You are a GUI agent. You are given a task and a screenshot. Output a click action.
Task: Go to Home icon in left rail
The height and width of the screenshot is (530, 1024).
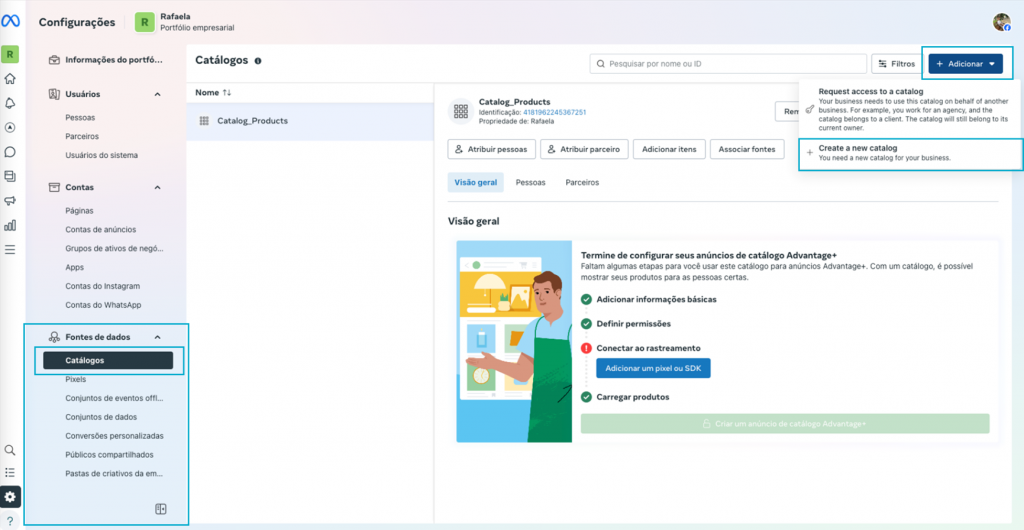point(10,79)
